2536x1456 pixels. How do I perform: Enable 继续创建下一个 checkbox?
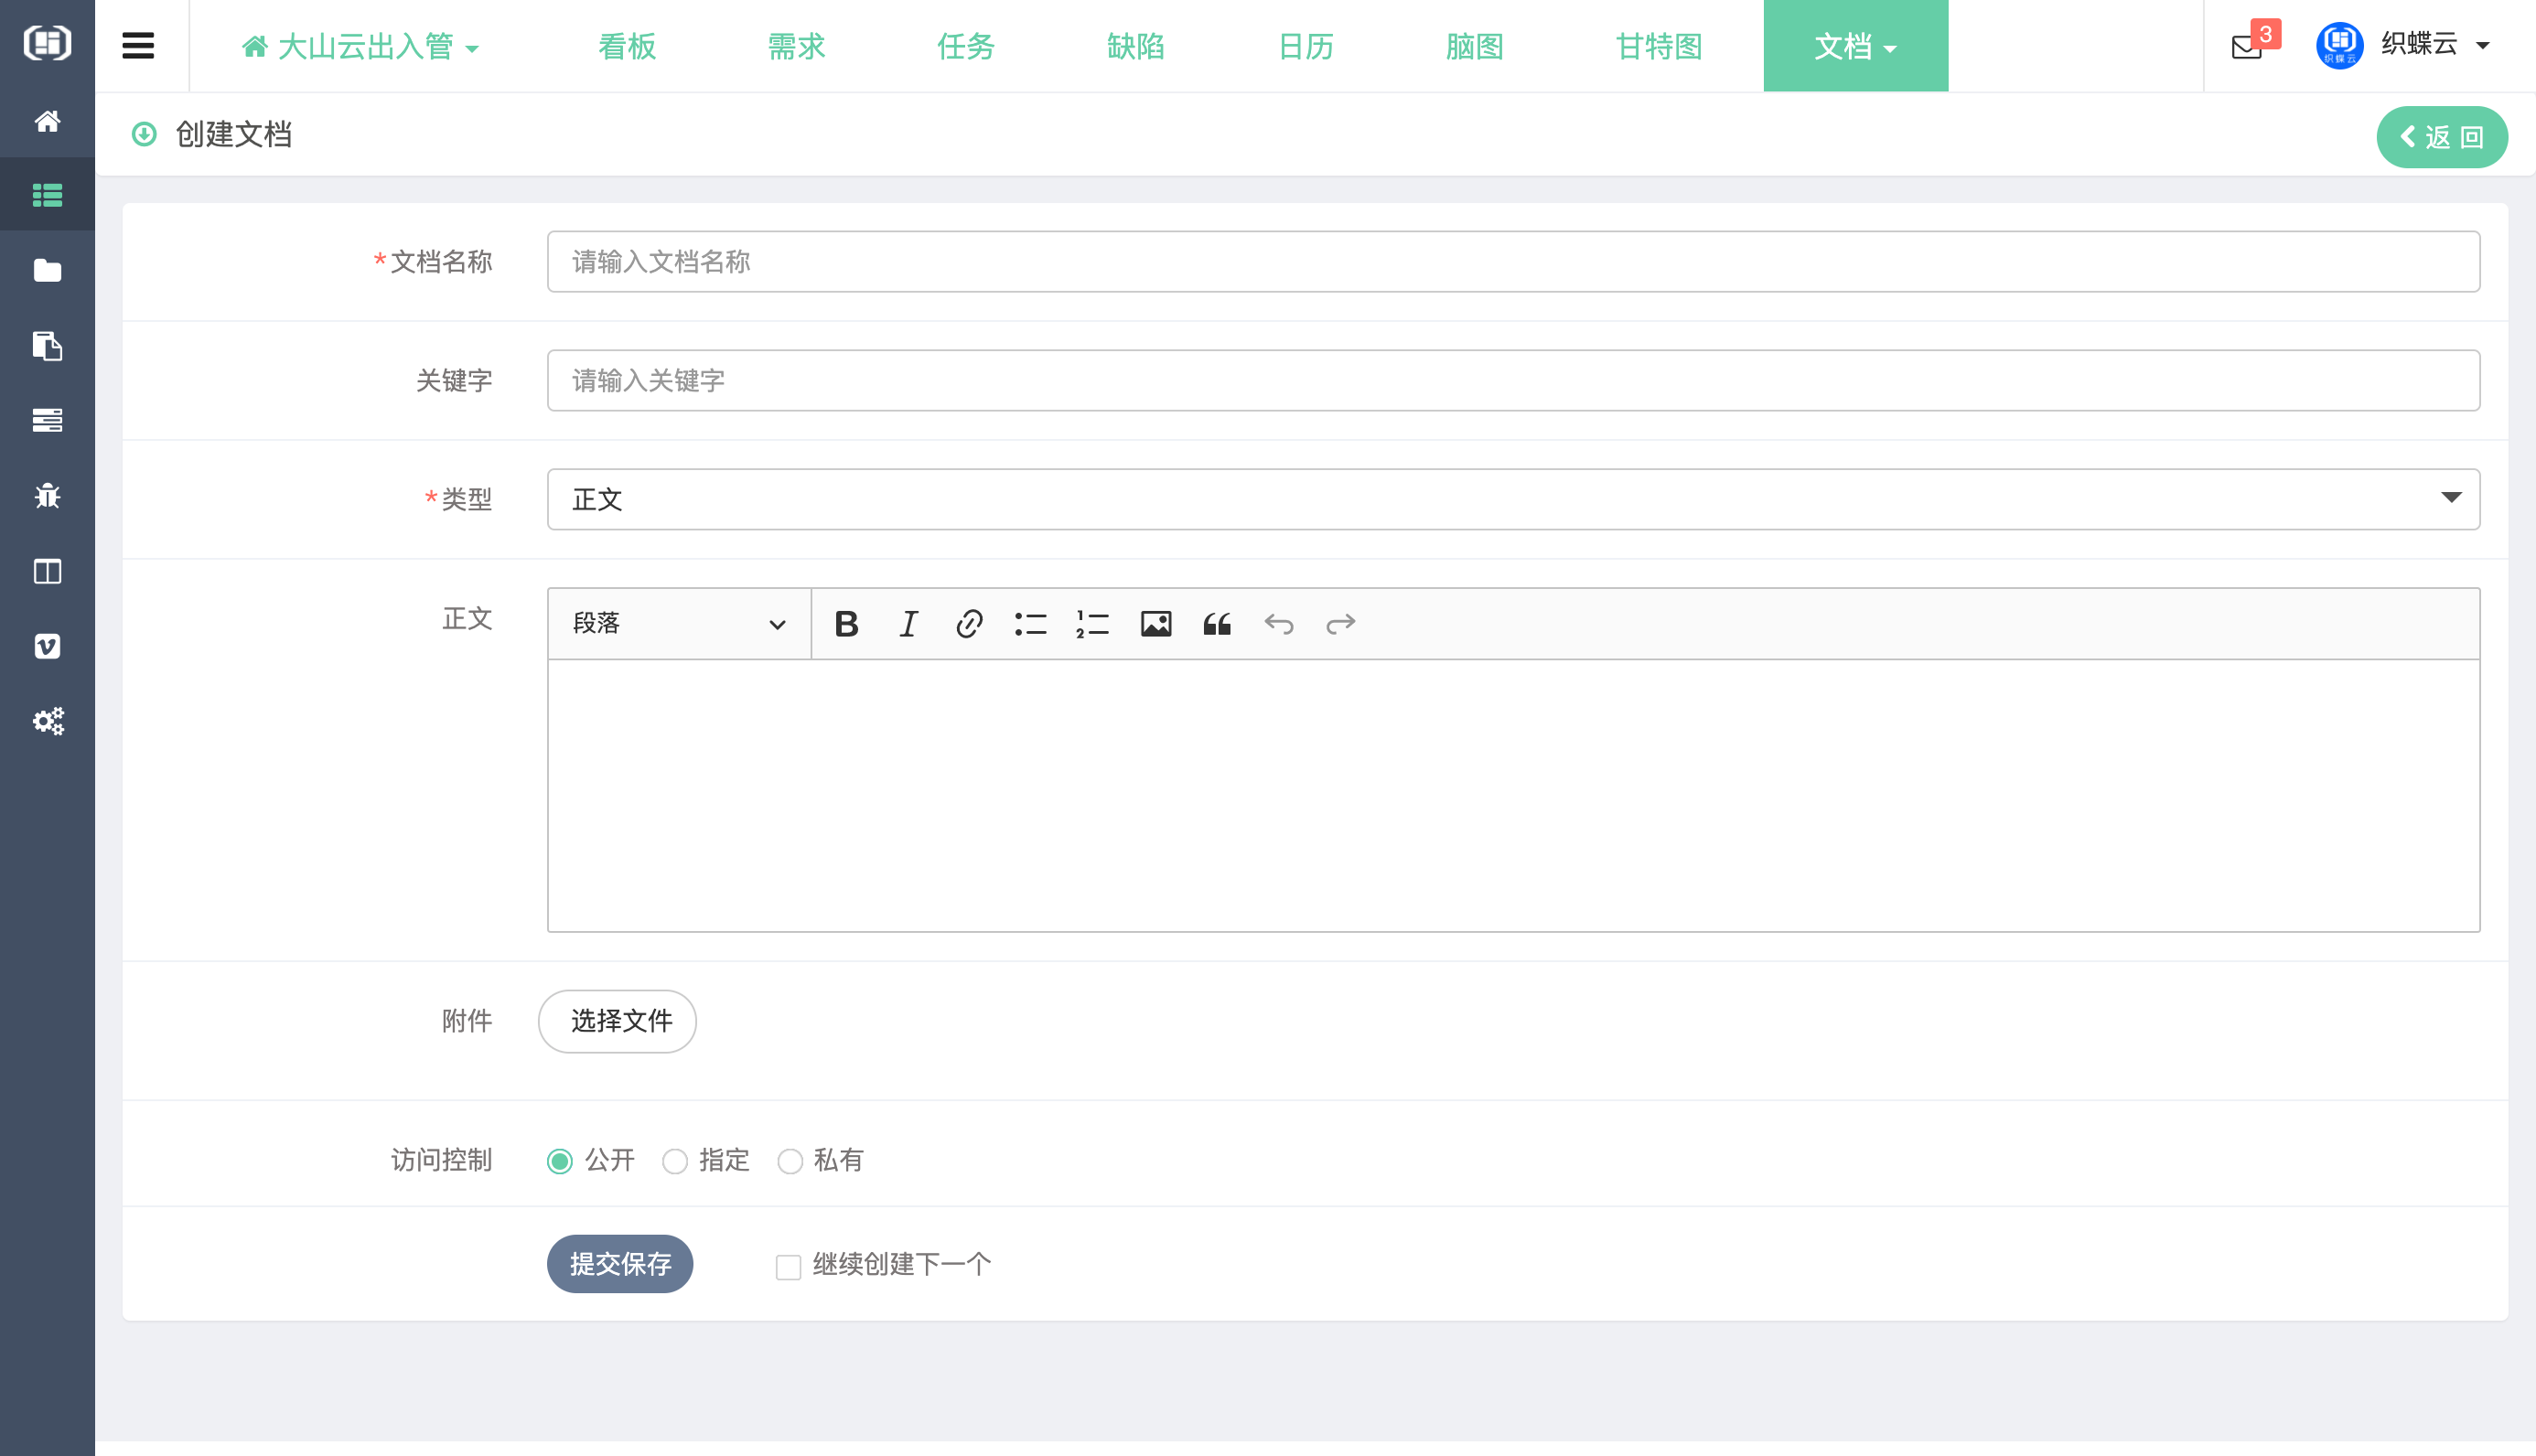click(x=788, y=1267)
